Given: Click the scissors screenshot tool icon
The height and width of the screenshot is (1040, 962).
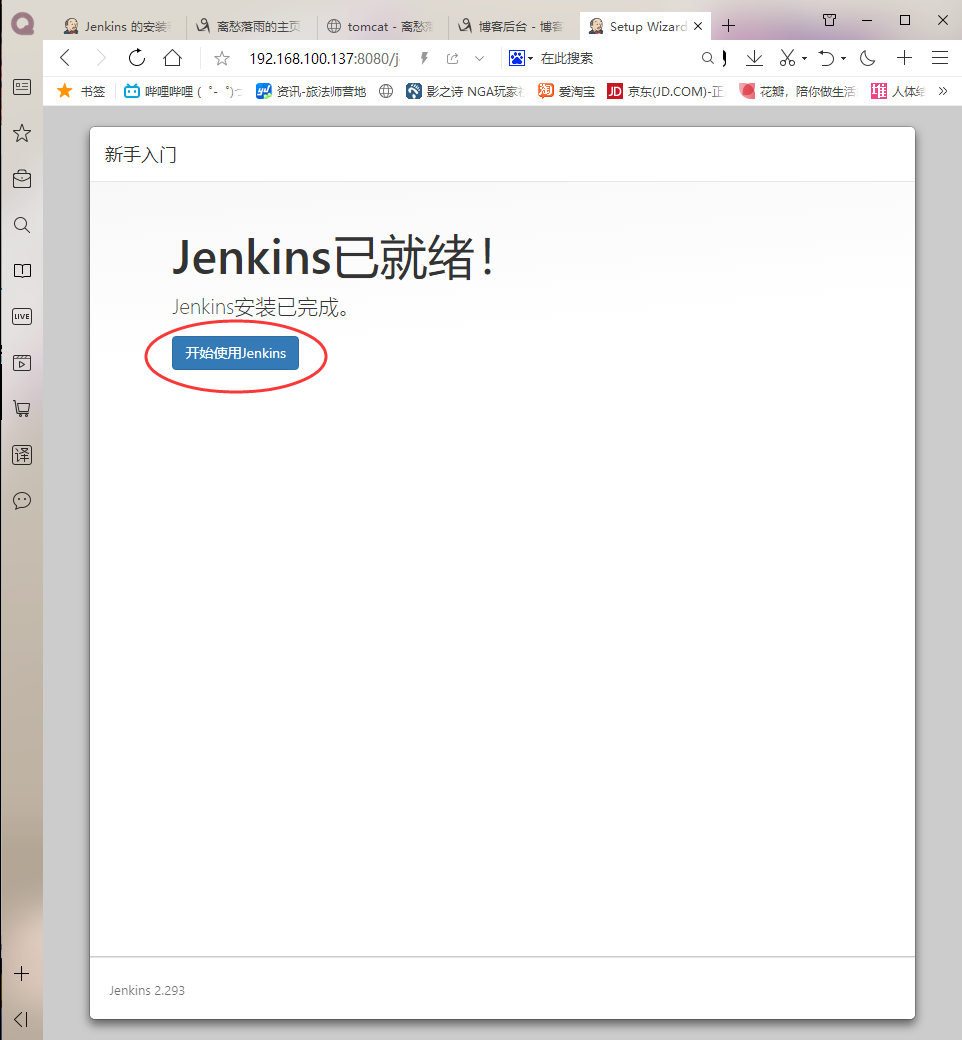Looking at the screenshot, I should (787, 58).
